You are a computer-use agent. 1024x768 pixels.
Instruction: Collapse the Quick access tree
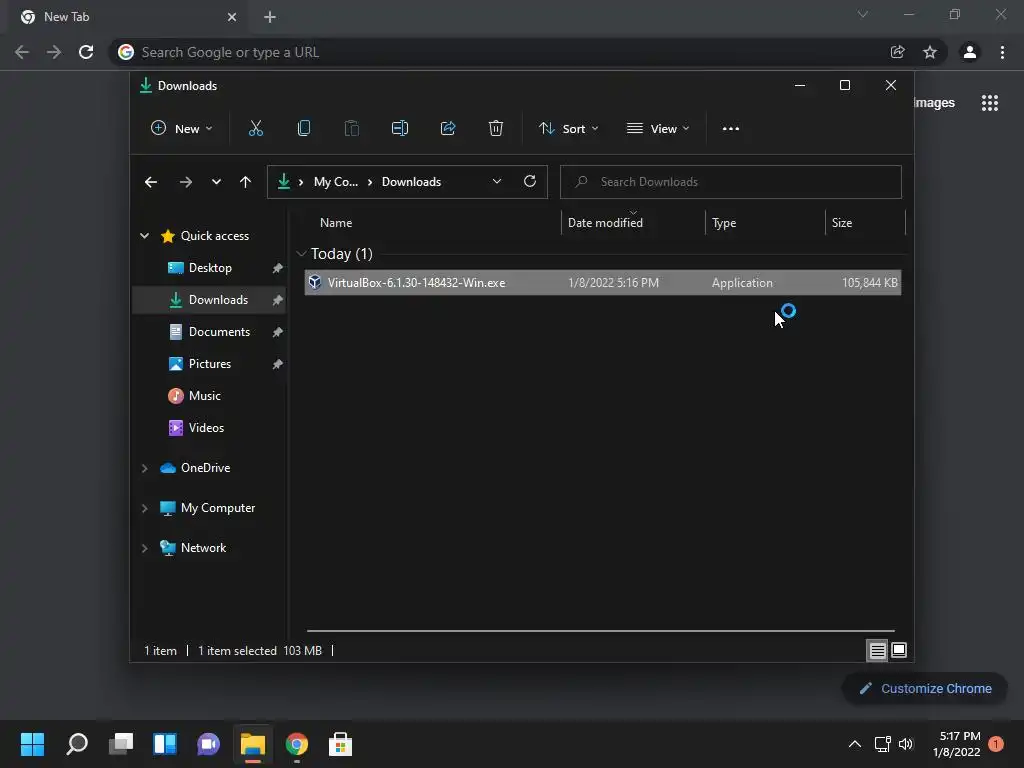coord(144,236)
